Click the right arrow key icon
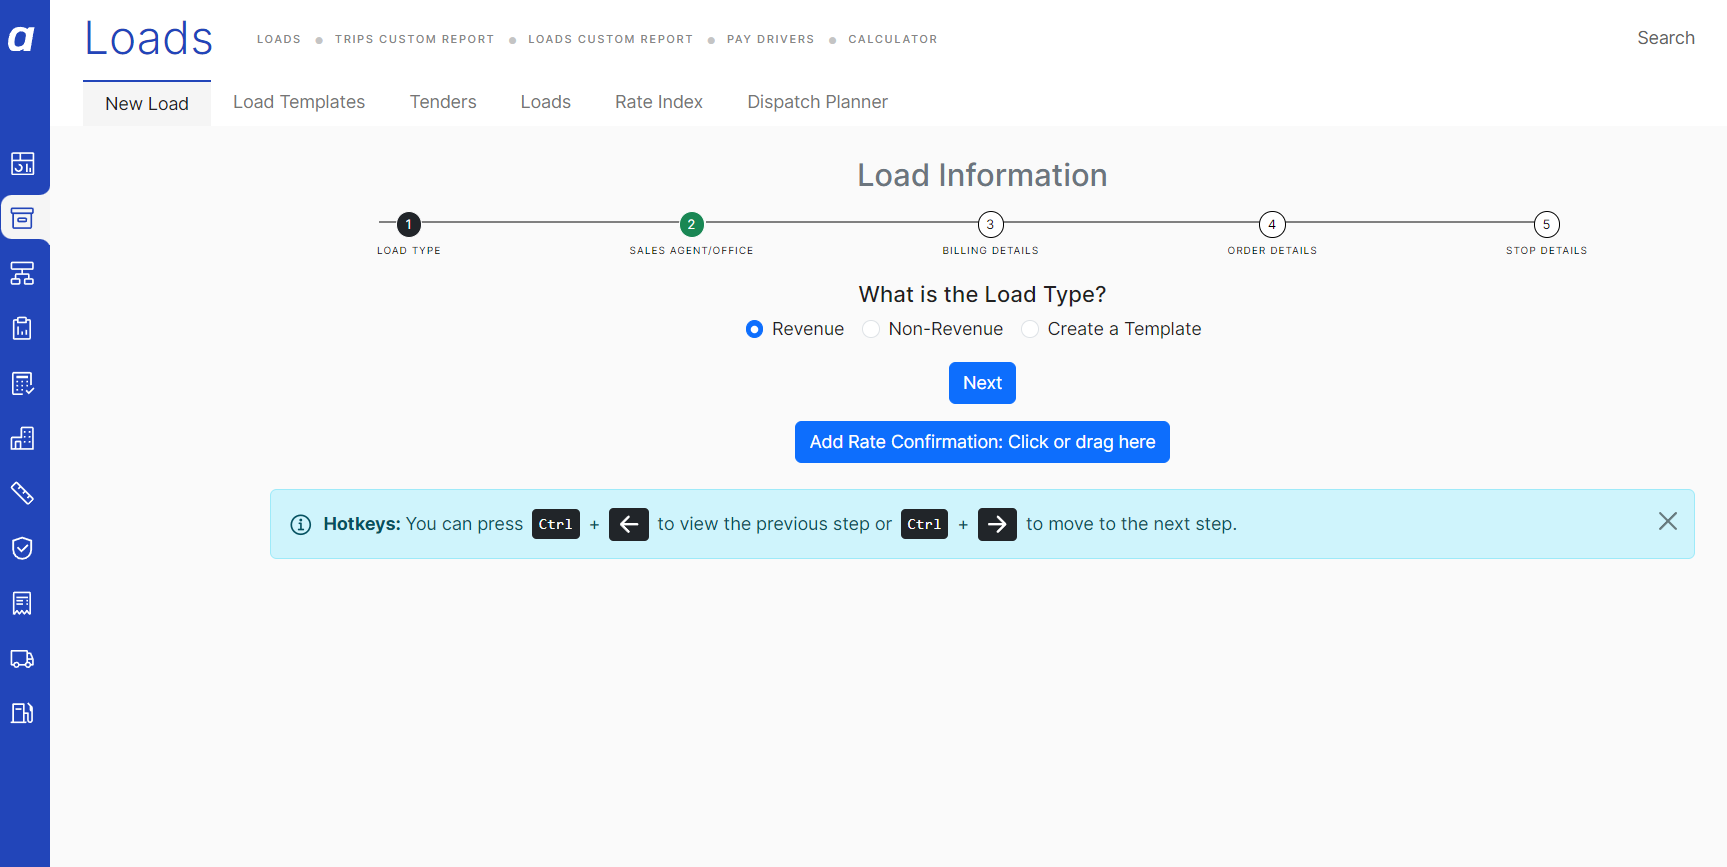Image resolution: width=1727 pixels, height=867 pixels. coord(997,524)
